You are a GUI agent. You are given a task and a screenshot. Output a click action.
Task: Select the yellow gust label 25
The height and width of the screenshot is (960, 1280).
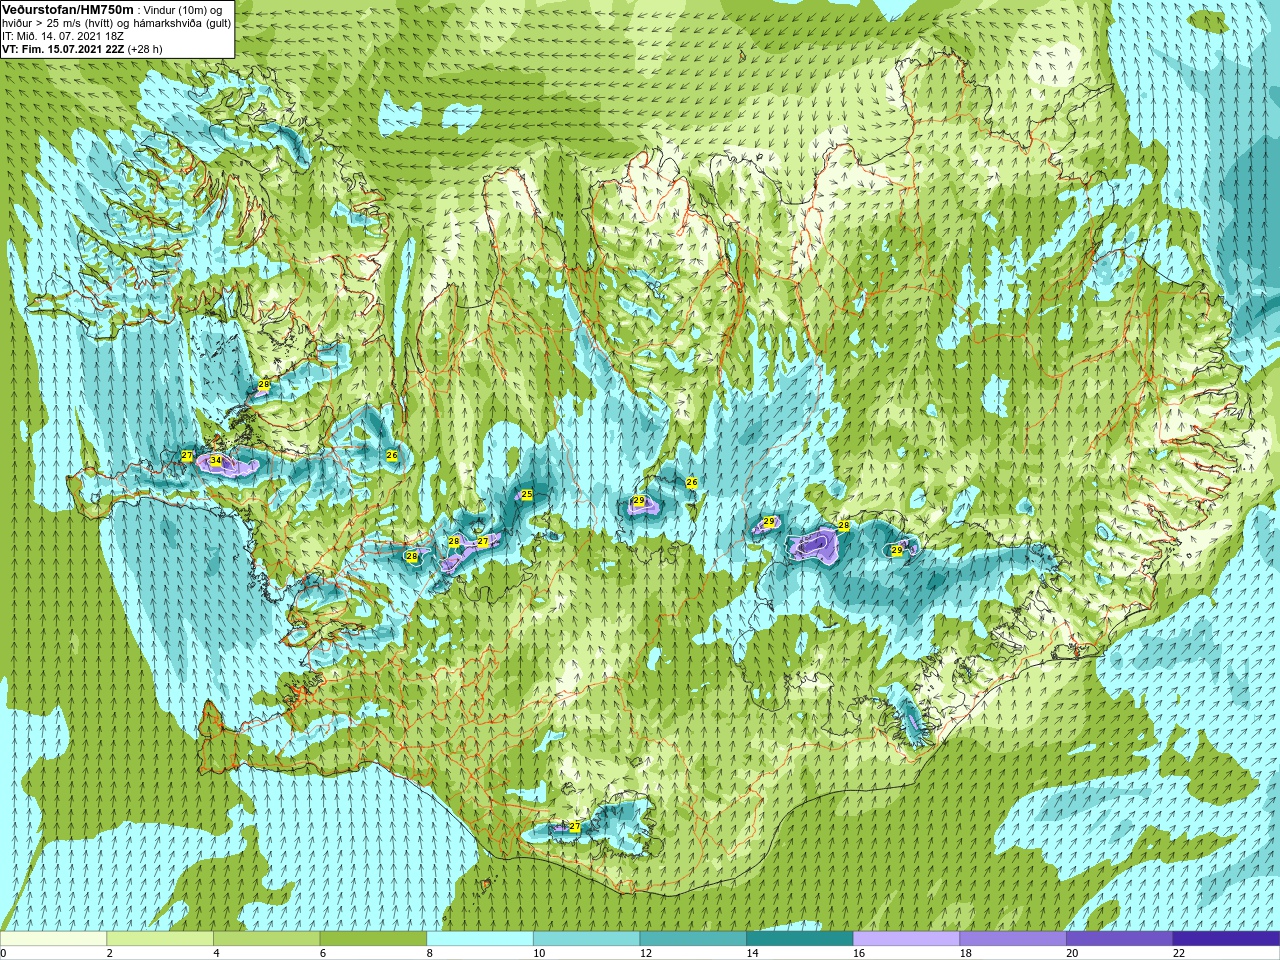click(527, 494)
